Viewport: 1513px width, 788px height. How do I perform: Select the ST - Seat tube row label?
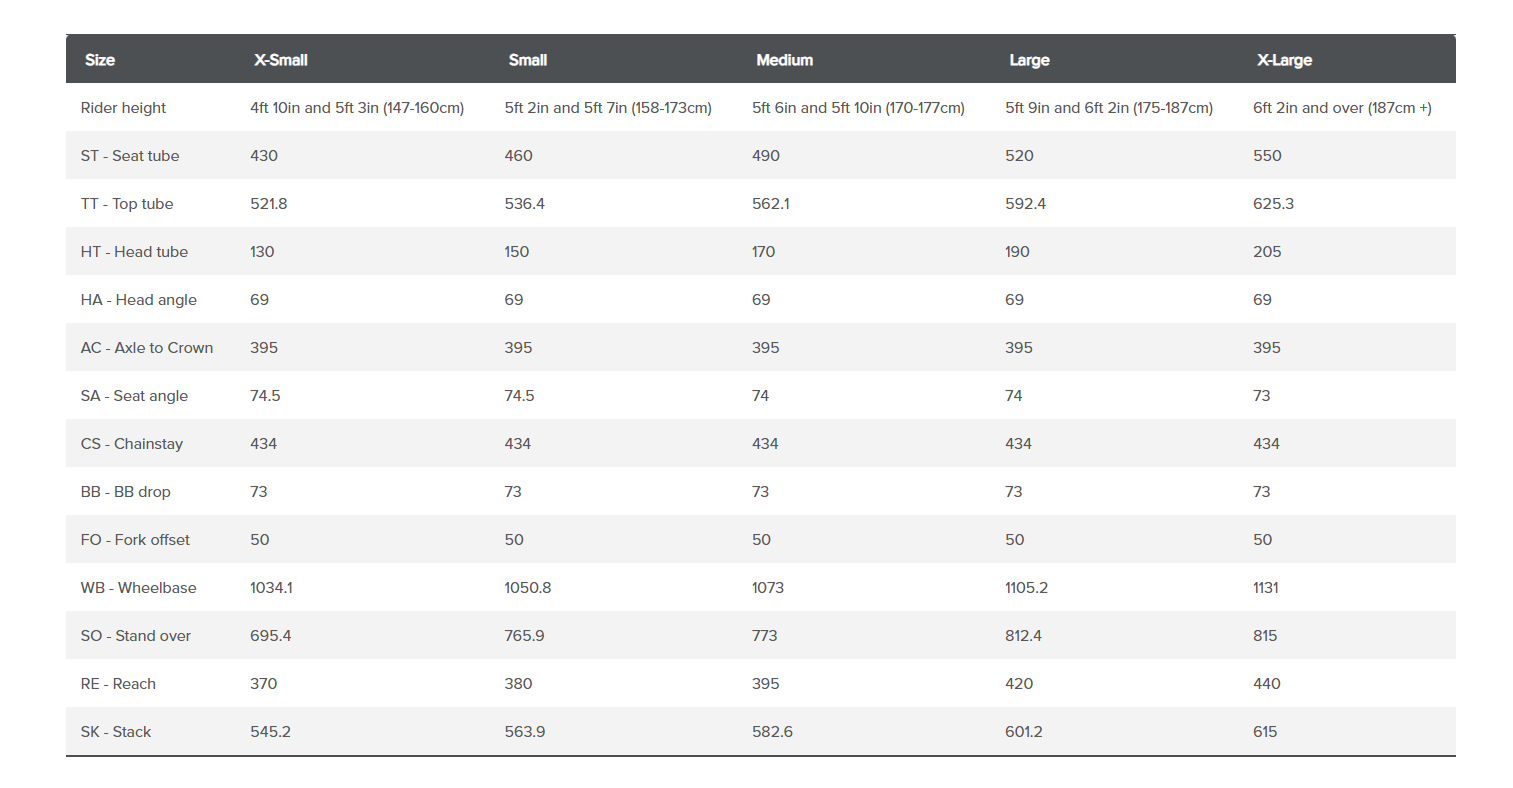130,156
